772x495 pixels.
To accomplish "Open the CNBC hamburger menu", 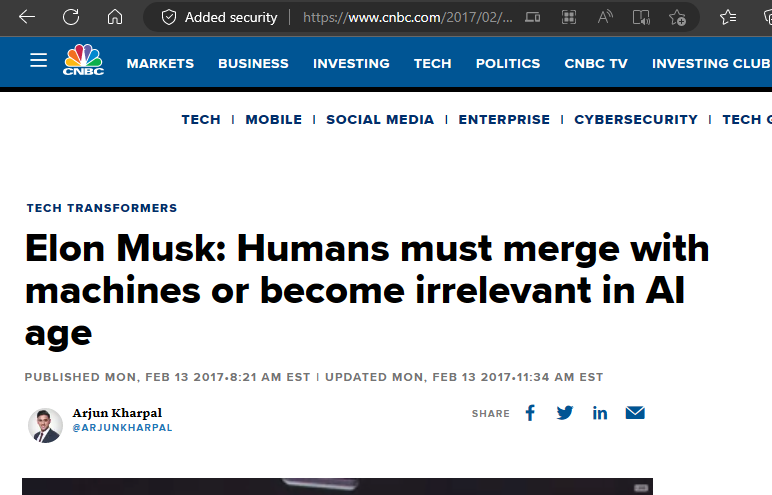I will point(38,61).
